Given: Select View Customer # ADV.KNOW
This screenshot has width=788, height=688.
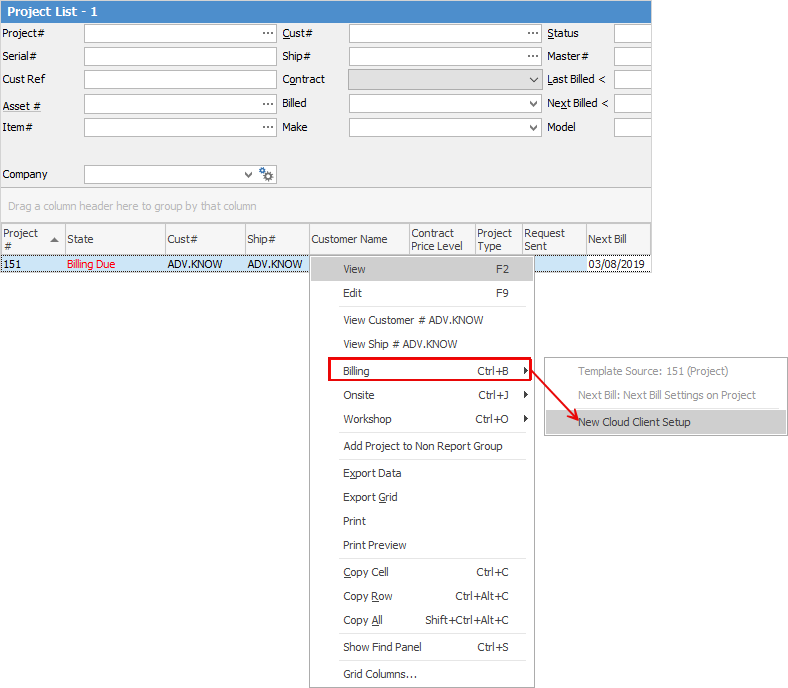Looking at the screenshot, I should [422, 320].
